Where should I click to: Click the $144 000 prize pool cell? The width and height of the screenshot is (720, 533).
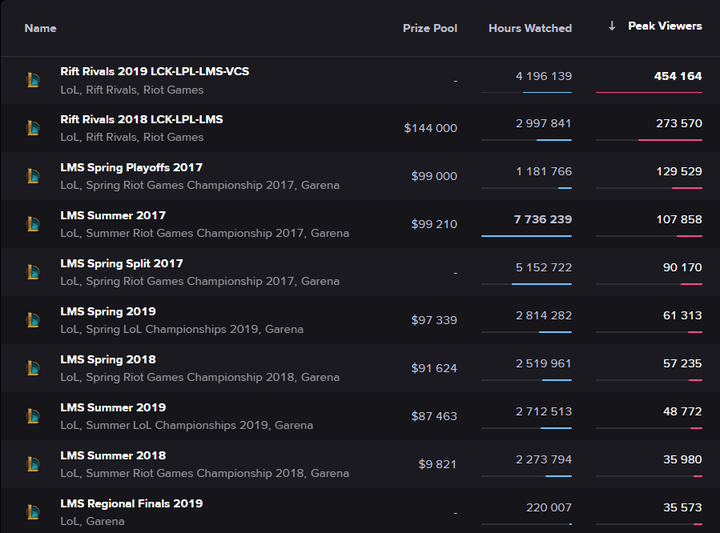click(430, 128)
